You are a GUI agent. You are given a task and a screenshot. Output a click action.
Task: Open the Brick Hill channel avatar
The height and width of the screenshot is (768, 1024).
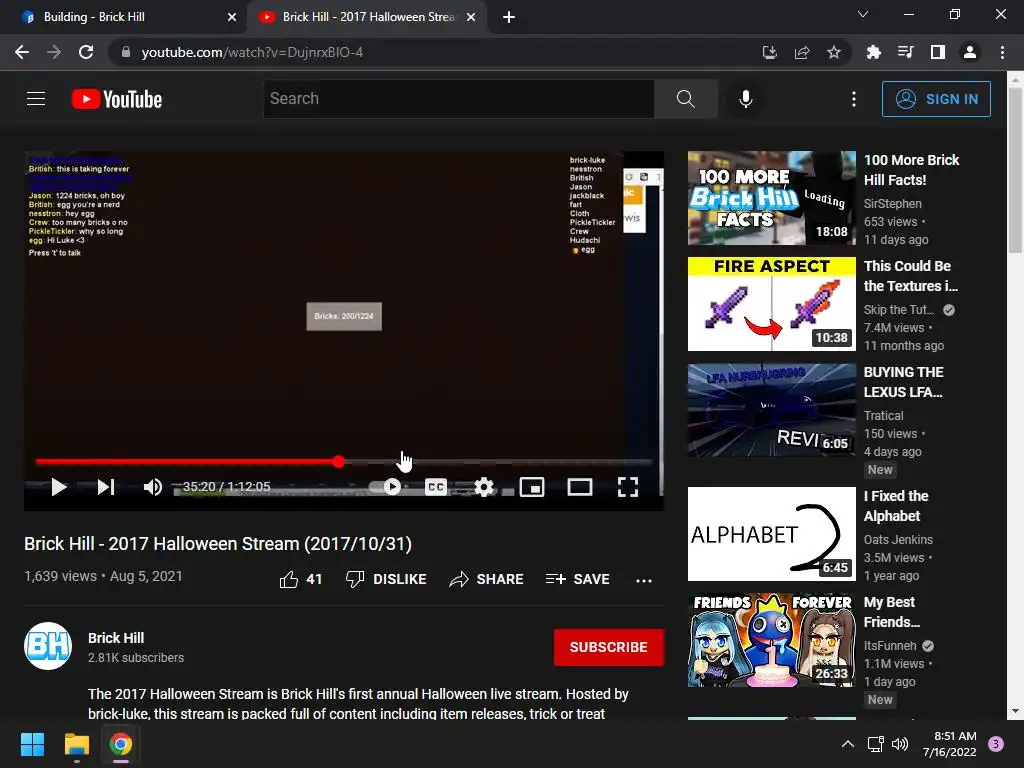point(48,646)
